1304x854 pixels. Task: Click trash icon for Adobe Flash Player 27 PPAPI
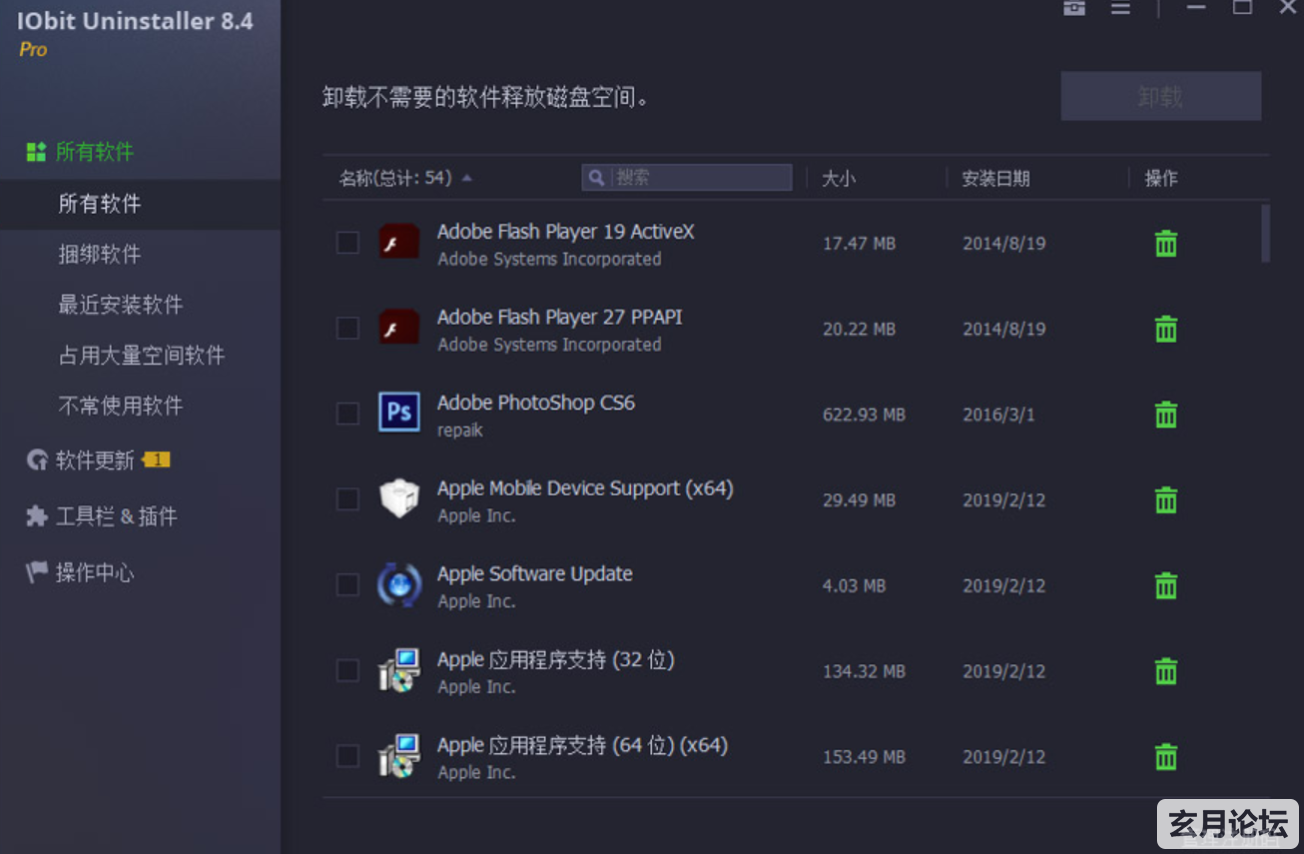coord(1166,329)
